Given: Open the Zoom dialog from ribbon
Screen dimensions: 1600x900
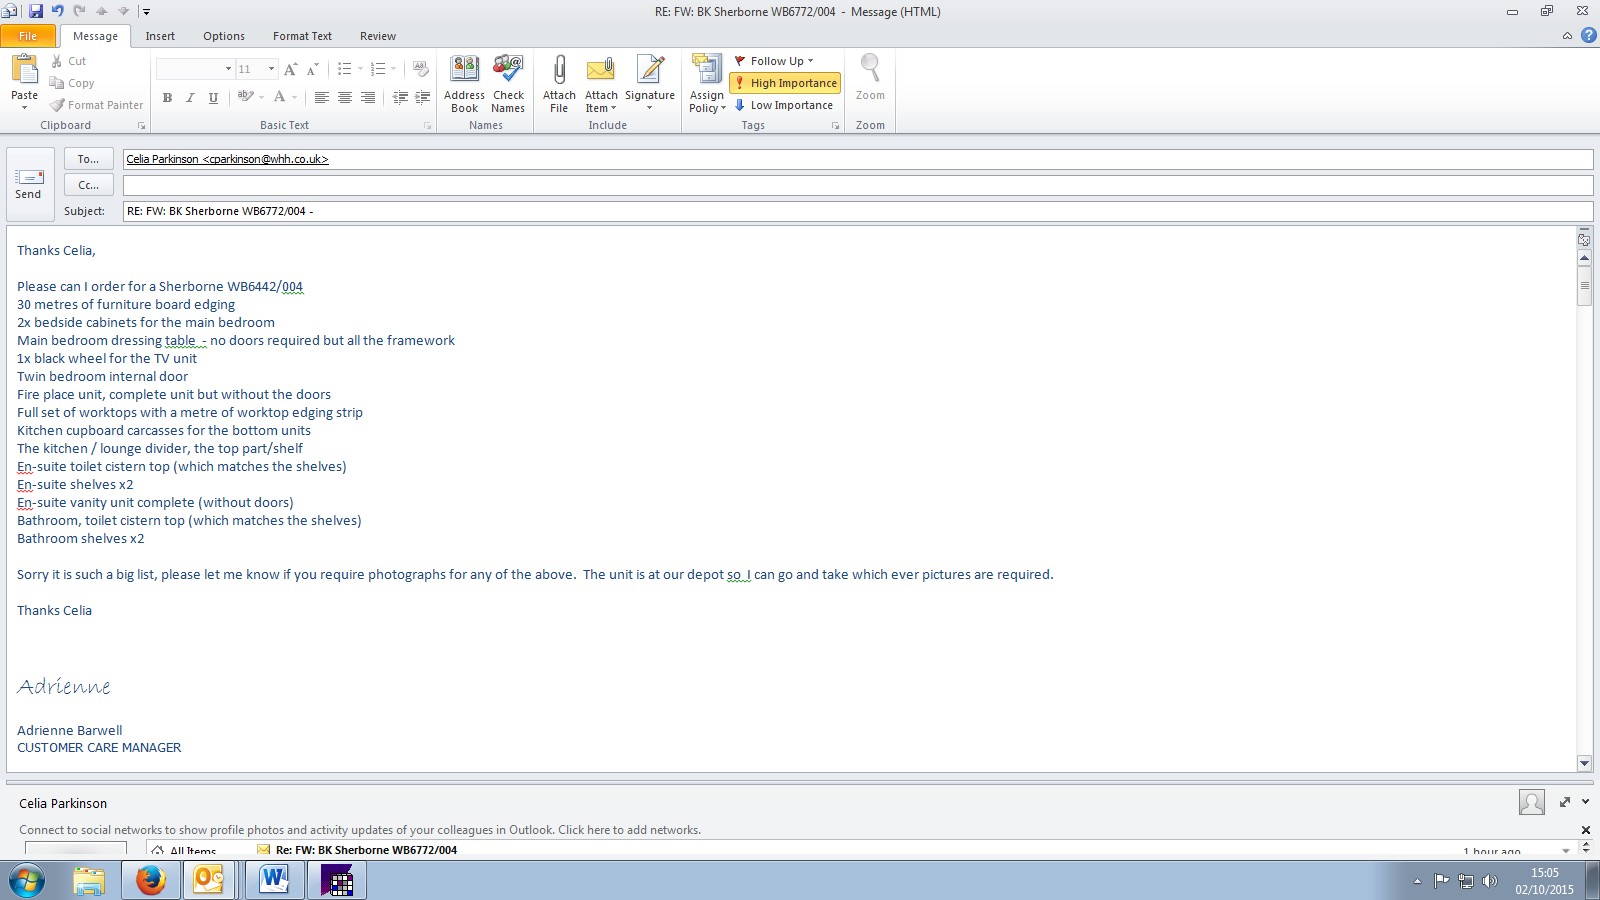Looking at the screenshot, I should (870, 78).
